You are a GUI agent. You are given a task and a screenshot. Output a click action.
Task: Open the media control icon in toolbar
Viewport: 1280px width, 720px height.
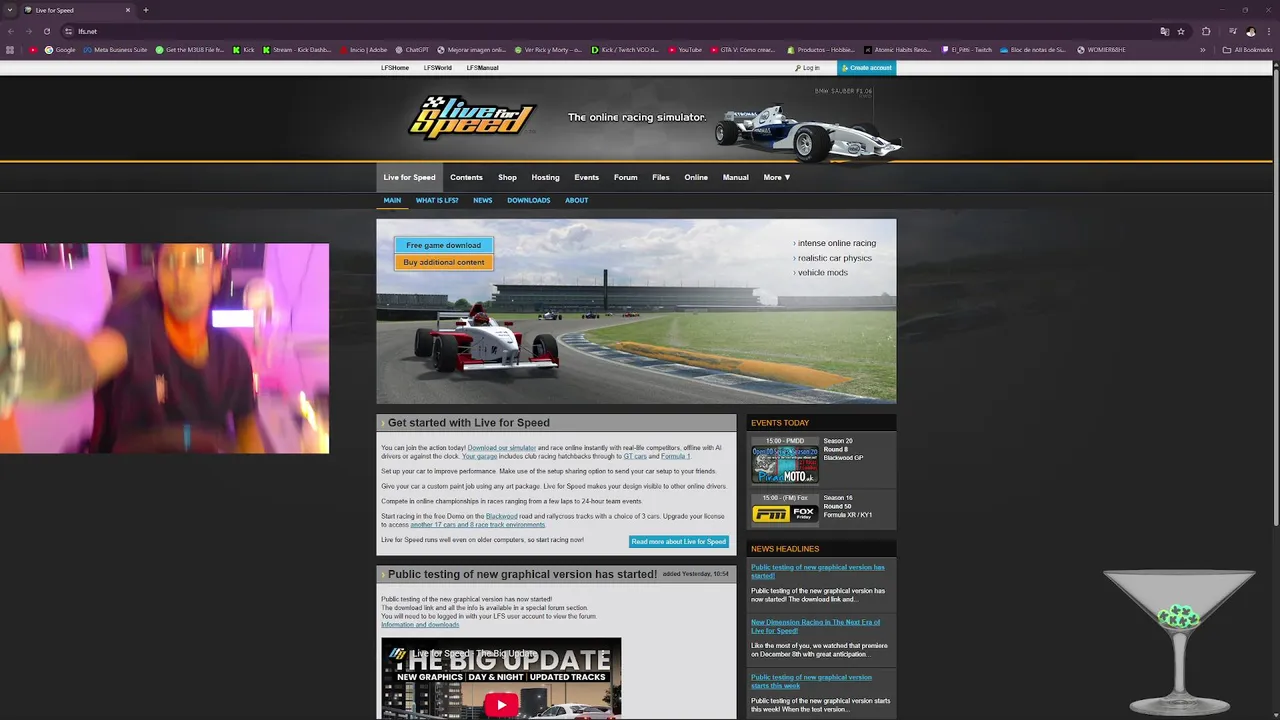(1233, 31)
